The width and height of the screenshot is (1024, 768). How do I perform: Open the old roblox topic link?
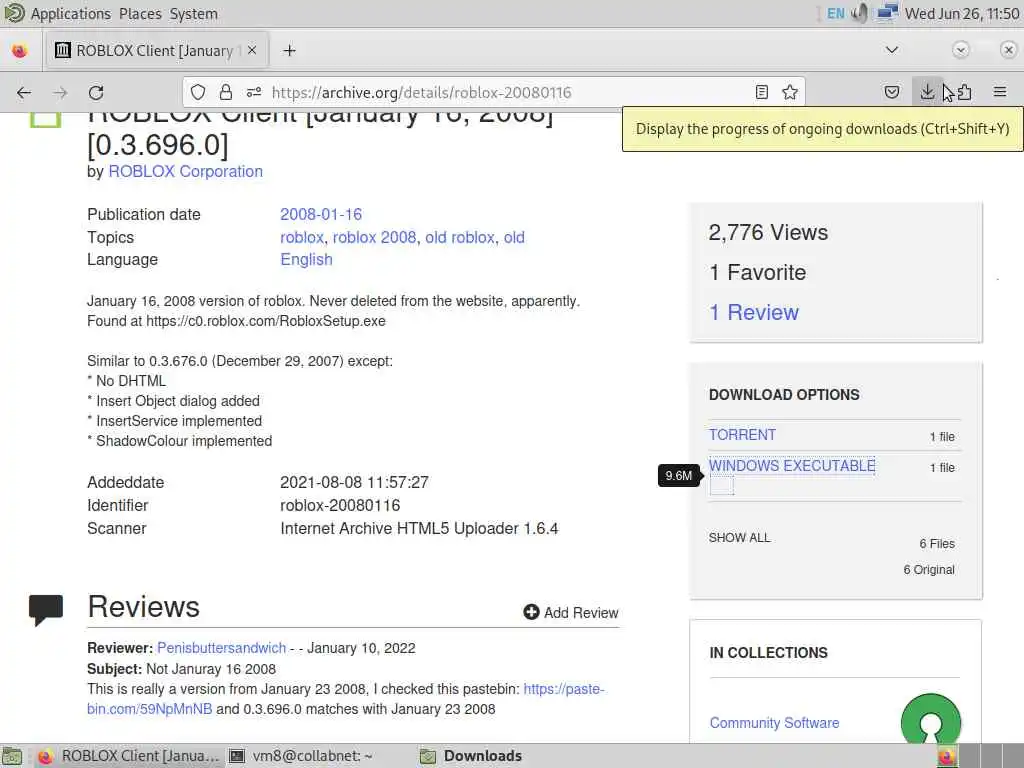click(x=460, y=237)
